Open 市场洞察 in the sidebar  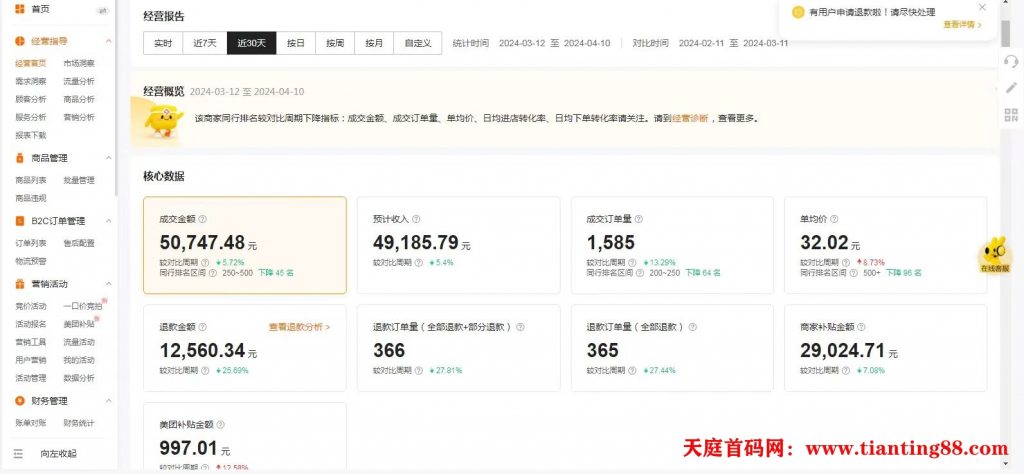coord(79,63)
